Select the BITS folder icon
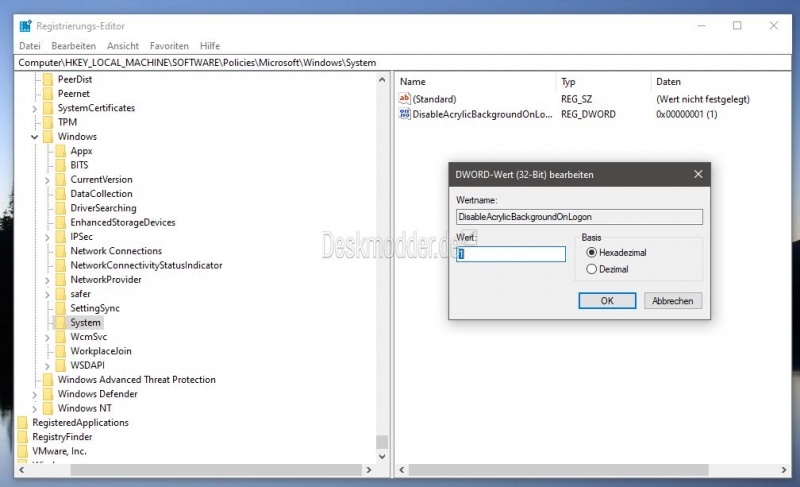Viewport: 800px width, 487px height. 61,165
